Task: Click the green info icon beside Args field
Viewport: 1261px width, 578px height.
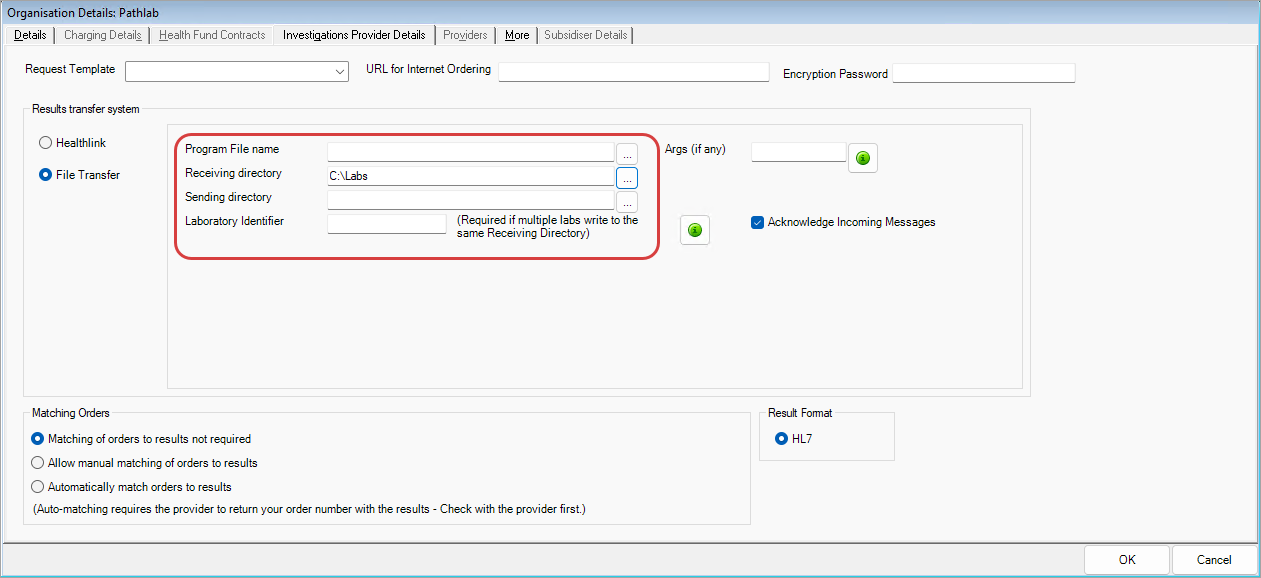Action: pos(863,158)
